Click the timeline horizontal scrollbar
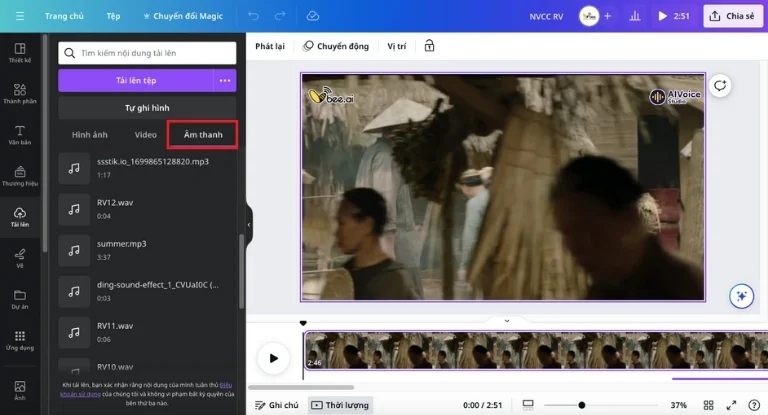The width and height of the screenshot is (768, 415). pos(301,388)
